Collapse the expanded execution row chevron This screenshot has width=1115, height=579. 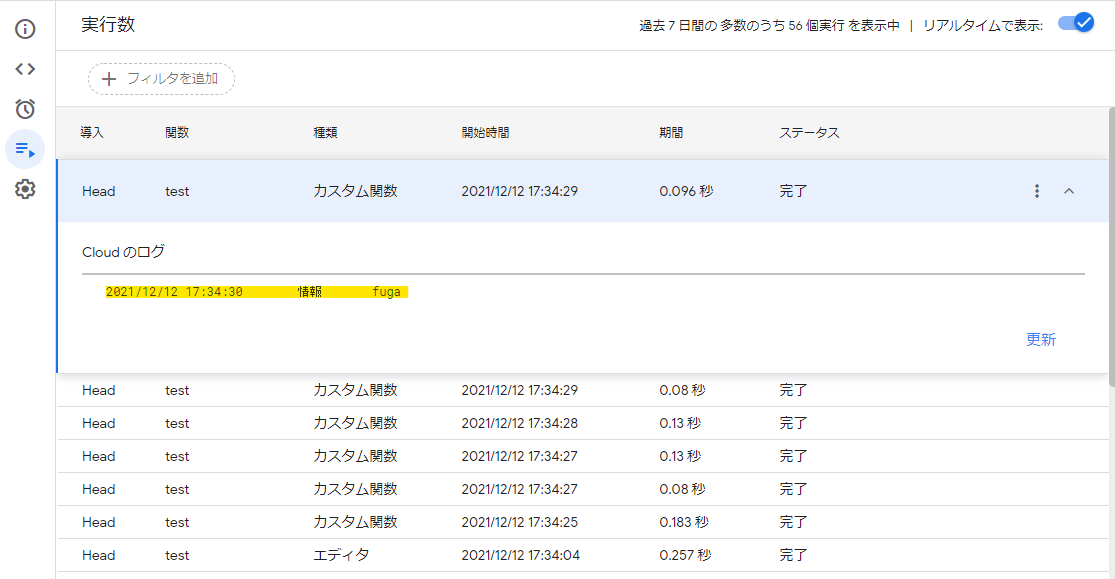pos(1069,191)
